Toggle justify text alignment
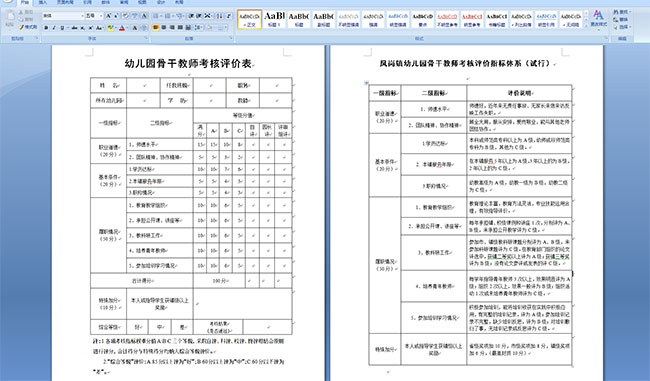This screenshot has width=650, height=381. click(180, 28)
